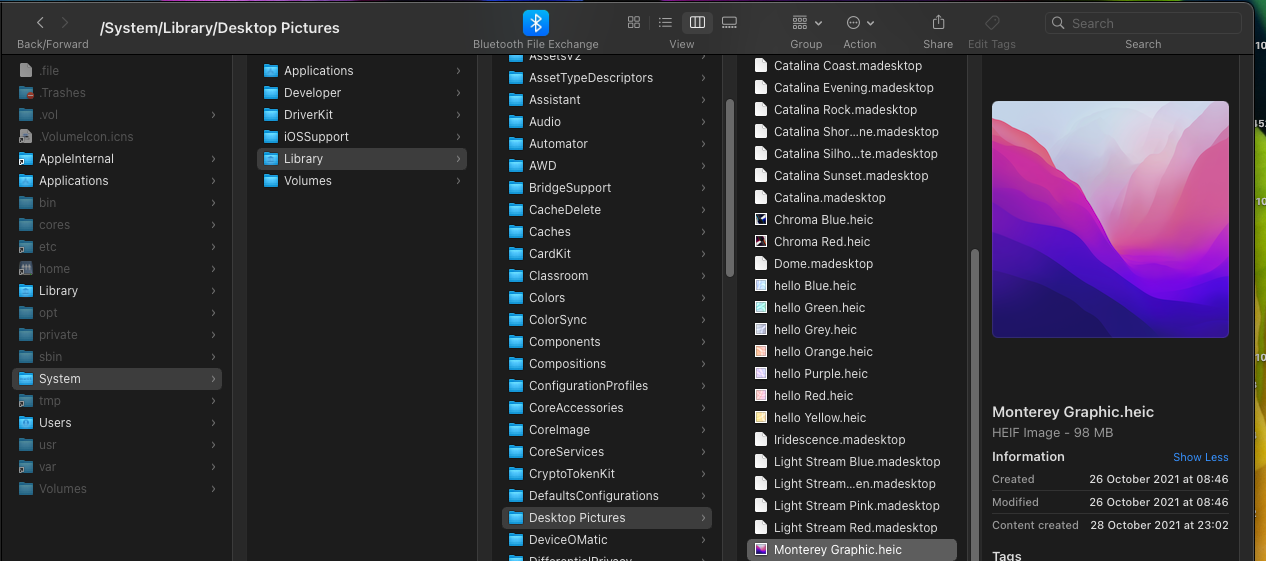The width and height of the screenshot is (1266, 561).
Task: Select the Chroma Blue.heic file icon
Action: (x=761, y=220)
